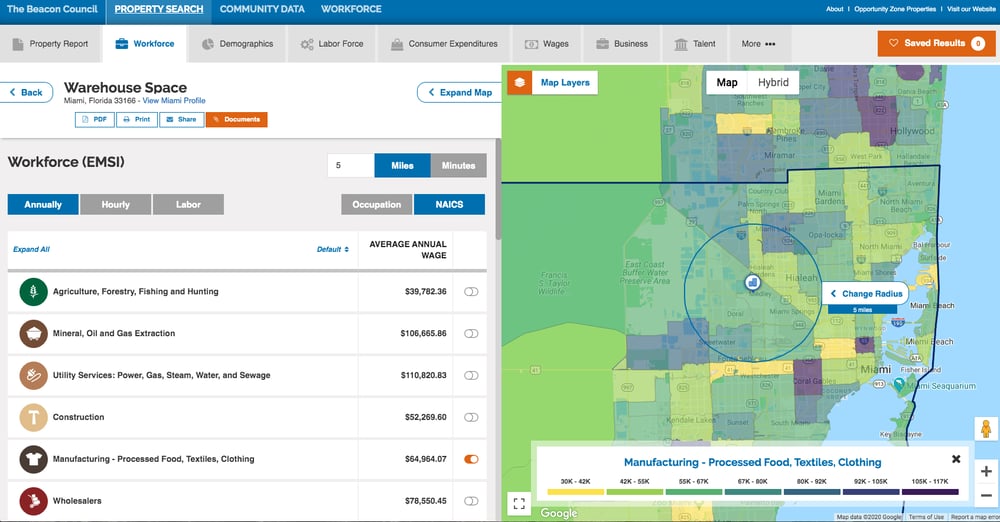Click the workforce panel scrollbar

pyautogui.click(x=498, y=190)
